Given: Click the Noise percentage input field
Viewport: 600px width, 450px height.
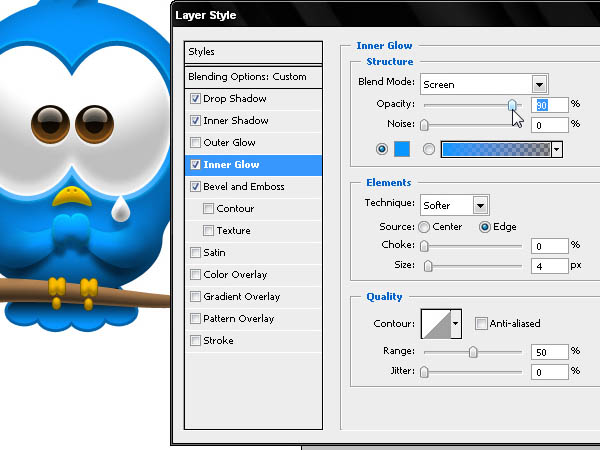Looking at the screenshot, I should coord(549,125).
